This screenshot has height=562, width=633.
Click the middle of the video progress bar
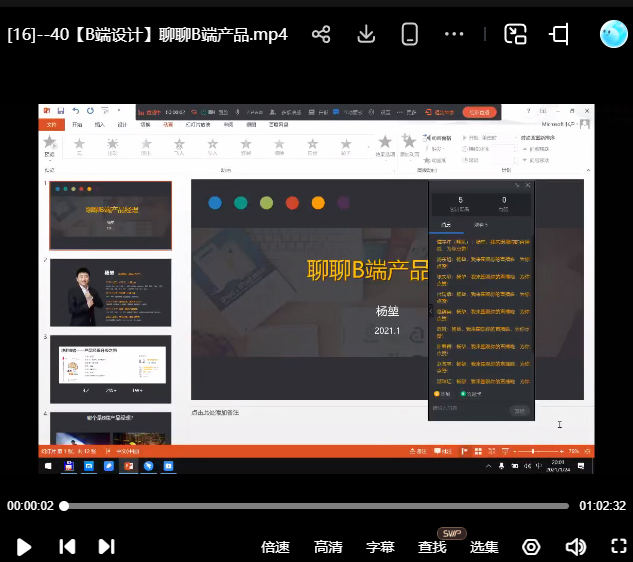316,506
